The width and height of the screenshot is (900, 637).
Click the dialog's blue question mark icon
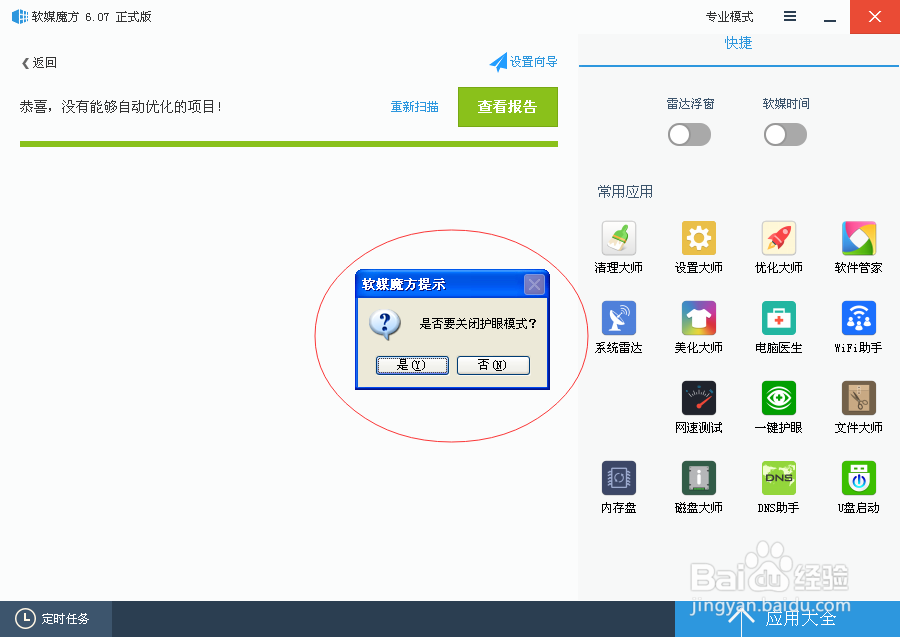(x=385, y=324)
